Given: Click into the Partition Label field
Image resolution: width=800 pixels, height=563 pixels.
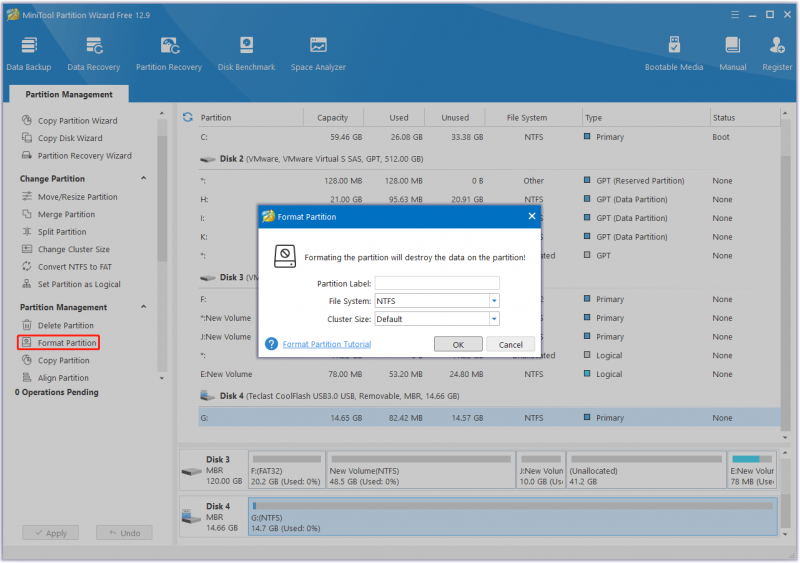Looking at the screenshot, I should (437, 283).
